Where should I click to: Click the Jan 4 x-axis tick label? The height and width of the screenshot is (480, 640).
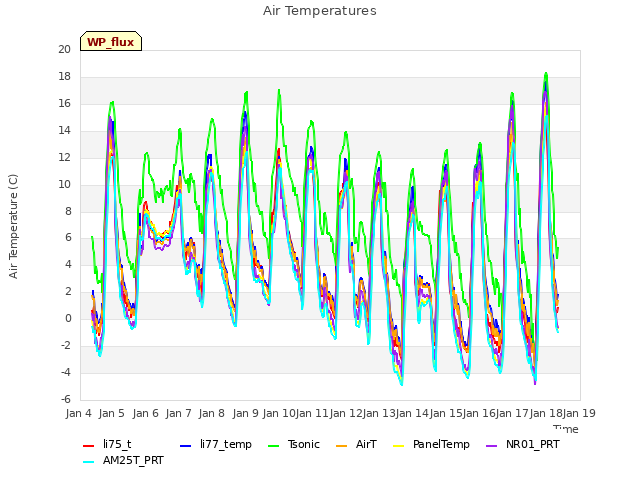78,413
